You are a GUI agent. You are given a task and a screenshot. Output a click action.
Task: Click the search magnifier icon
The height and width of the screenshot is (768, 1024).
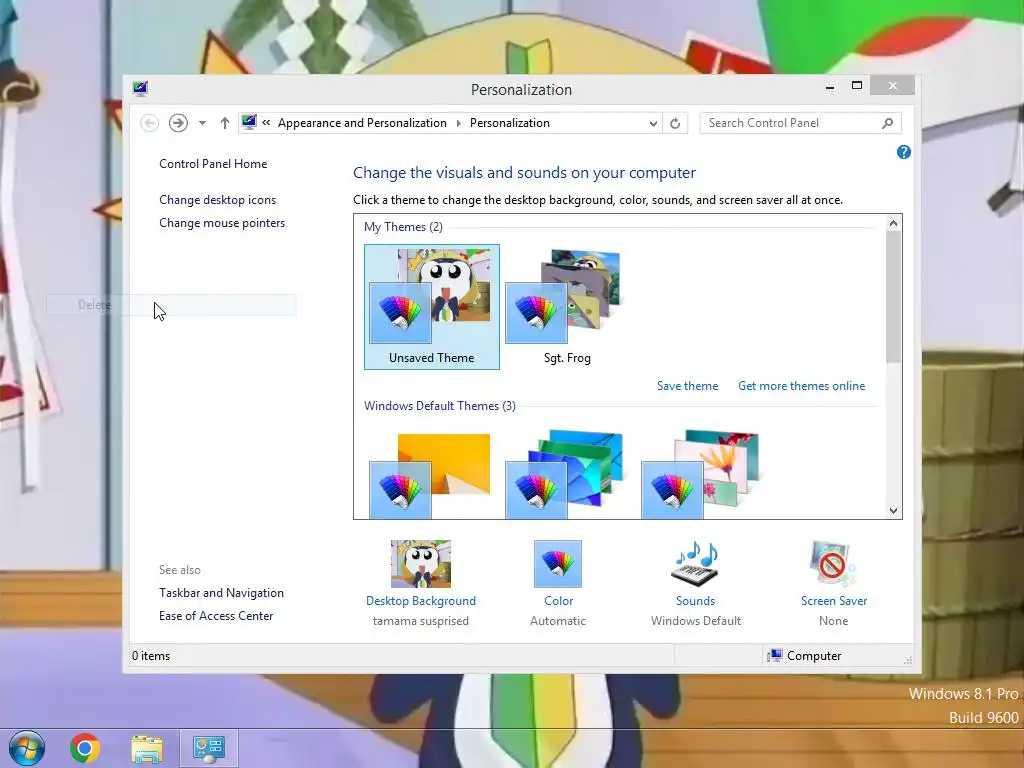coord(887,123)
